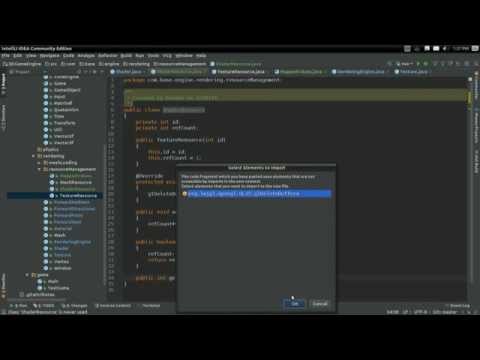Click the project panel settings gear icon

(94, 72)
